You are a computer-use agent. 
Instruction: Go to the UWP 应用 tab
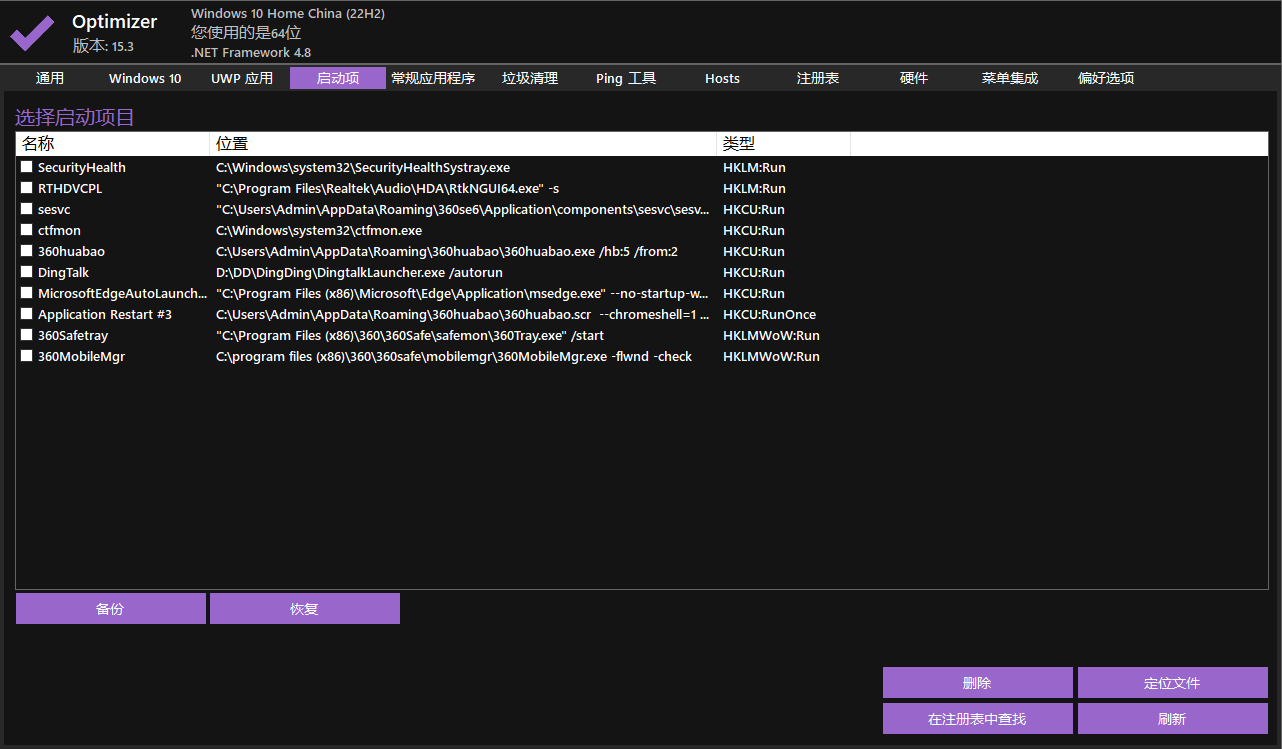[x=241, y=77]
